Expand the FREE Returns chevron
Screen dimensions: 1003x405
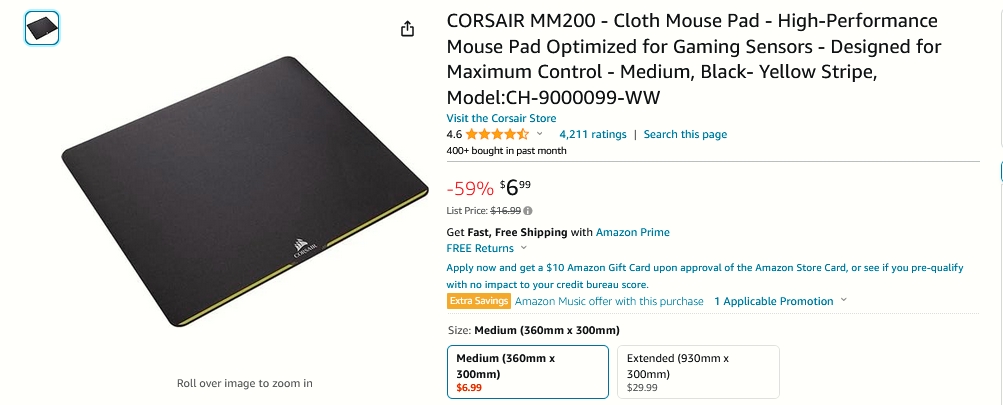524,248
